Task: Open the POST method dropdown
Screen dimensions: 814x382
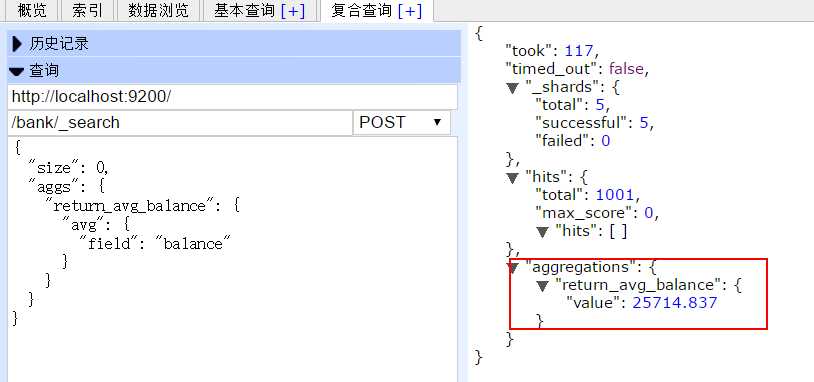Action: click(x=401, y=122)
